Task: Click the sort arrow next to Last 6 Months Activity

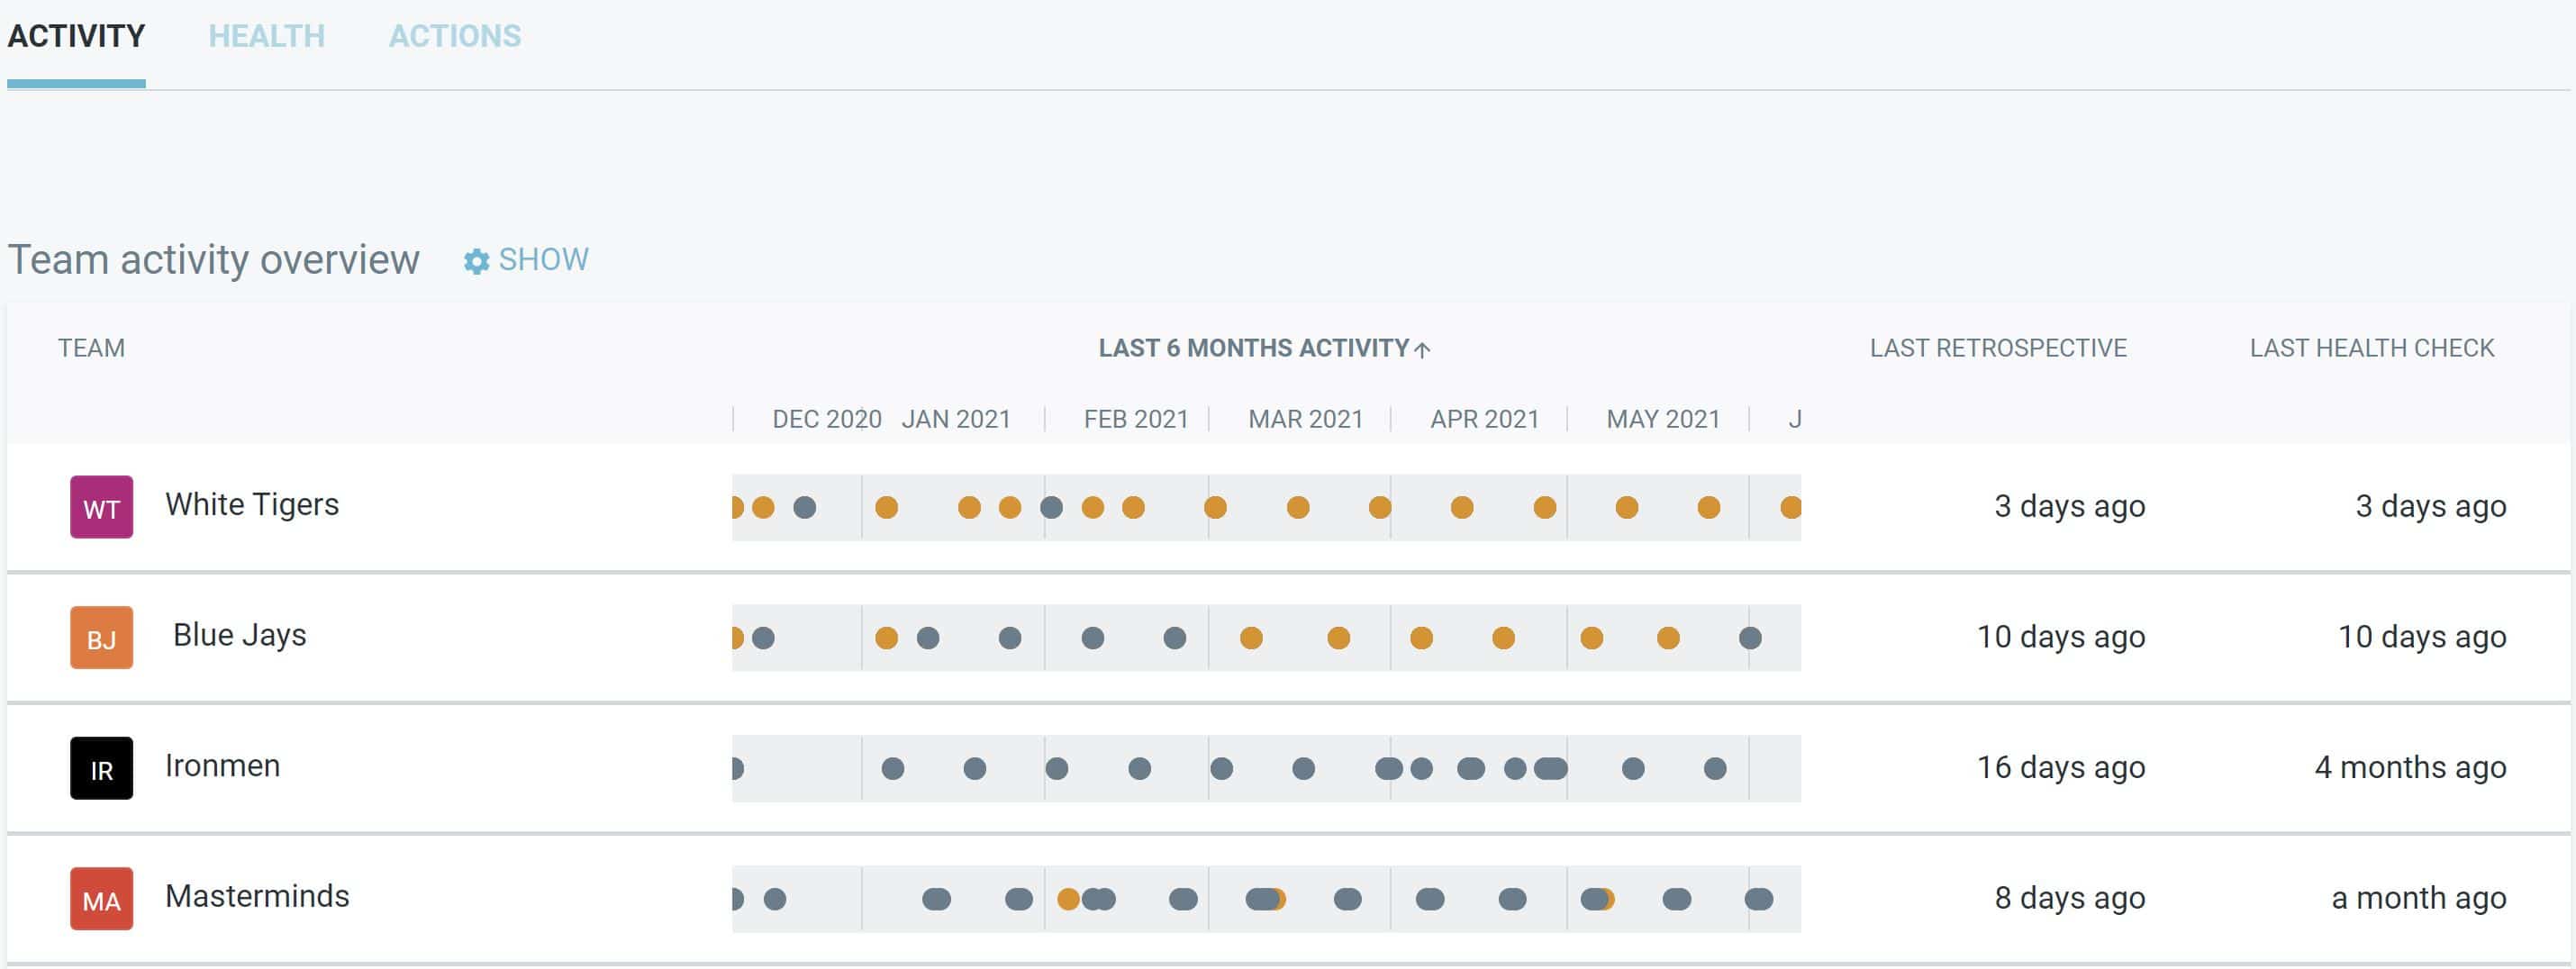Action: click(x=1423, y=349)
